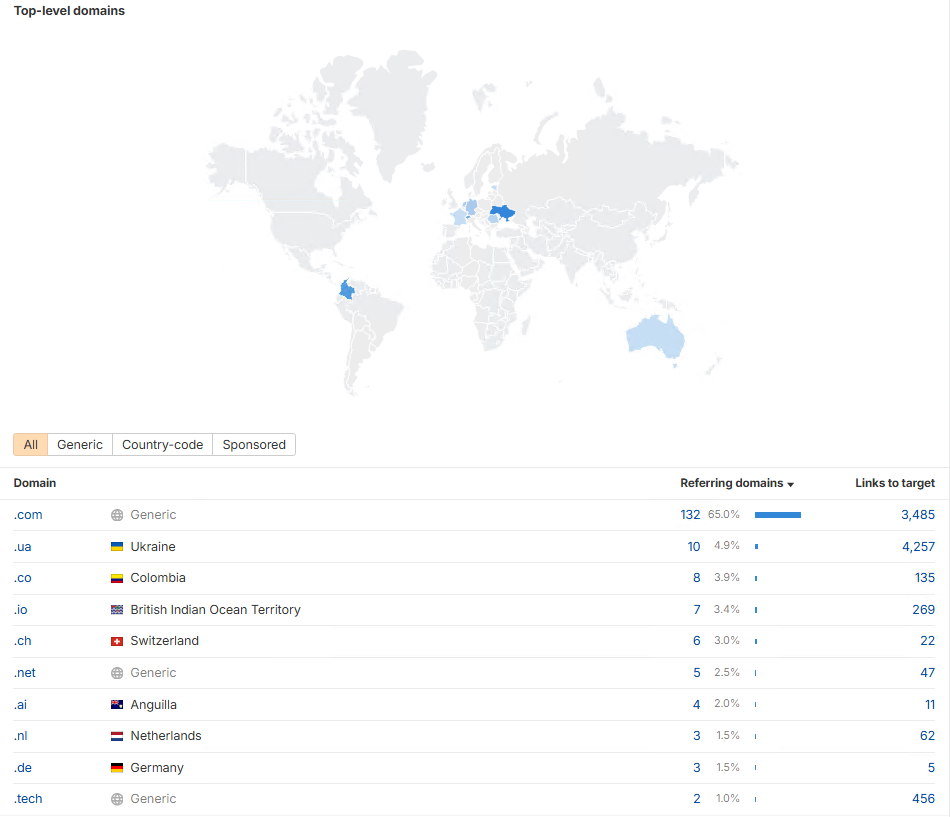This screenshot has width=950, height=817.
Task: Click 269 links to target value
Action: pos(923,610)
